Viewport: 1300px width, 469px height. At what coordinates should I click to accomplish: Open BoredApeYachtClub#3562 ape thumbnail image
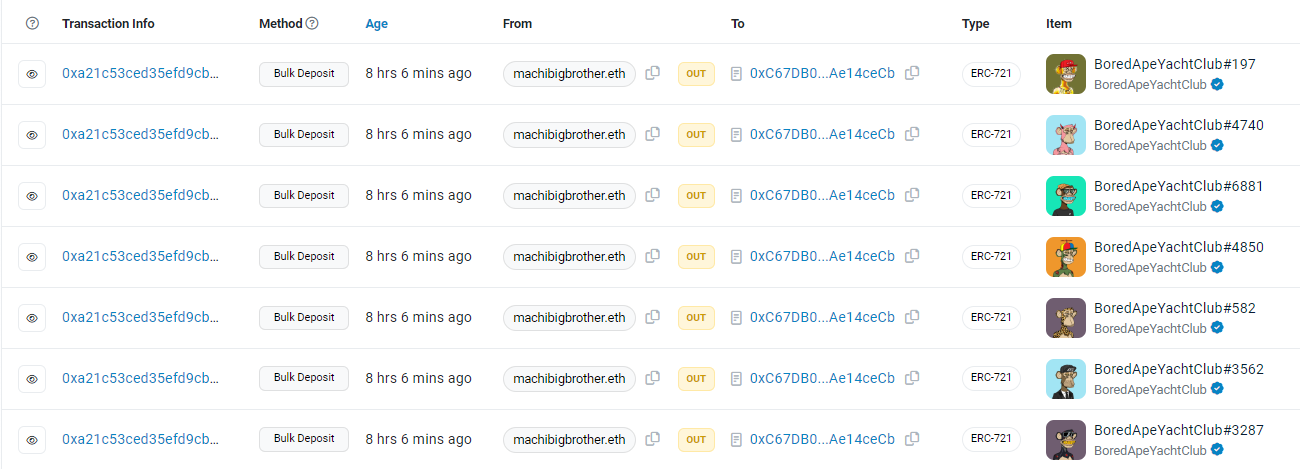click(x=1066, y=379)
